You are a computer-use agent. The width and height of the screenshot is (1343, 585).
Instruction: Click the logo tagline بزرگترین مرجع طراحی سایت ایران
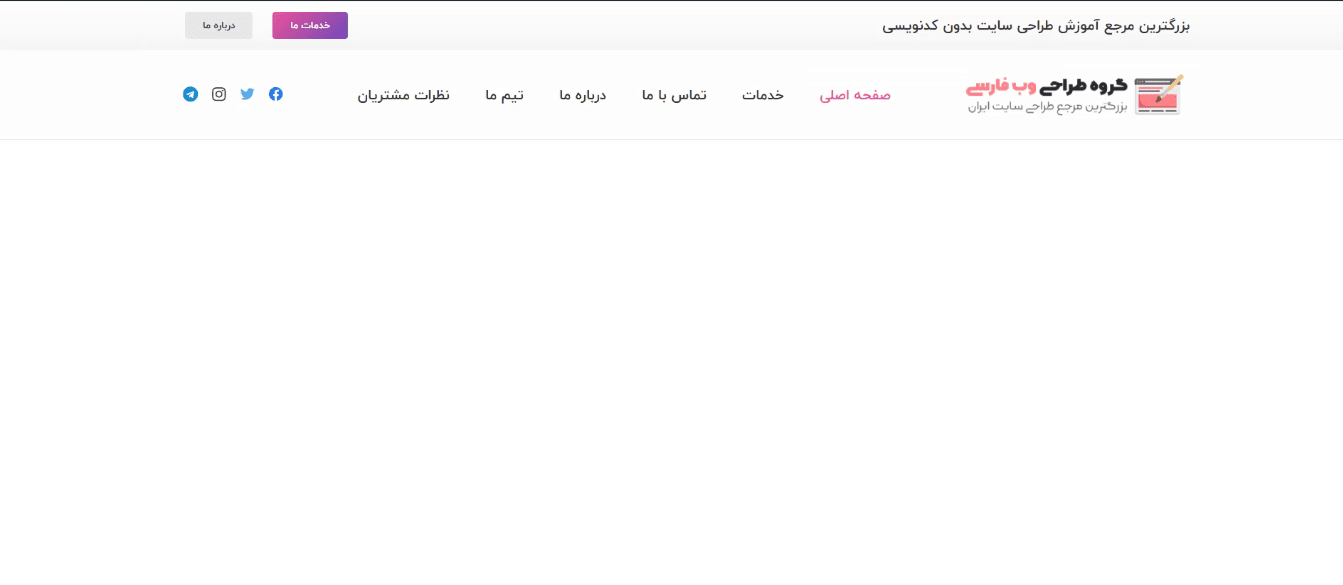click(1047, 107)
